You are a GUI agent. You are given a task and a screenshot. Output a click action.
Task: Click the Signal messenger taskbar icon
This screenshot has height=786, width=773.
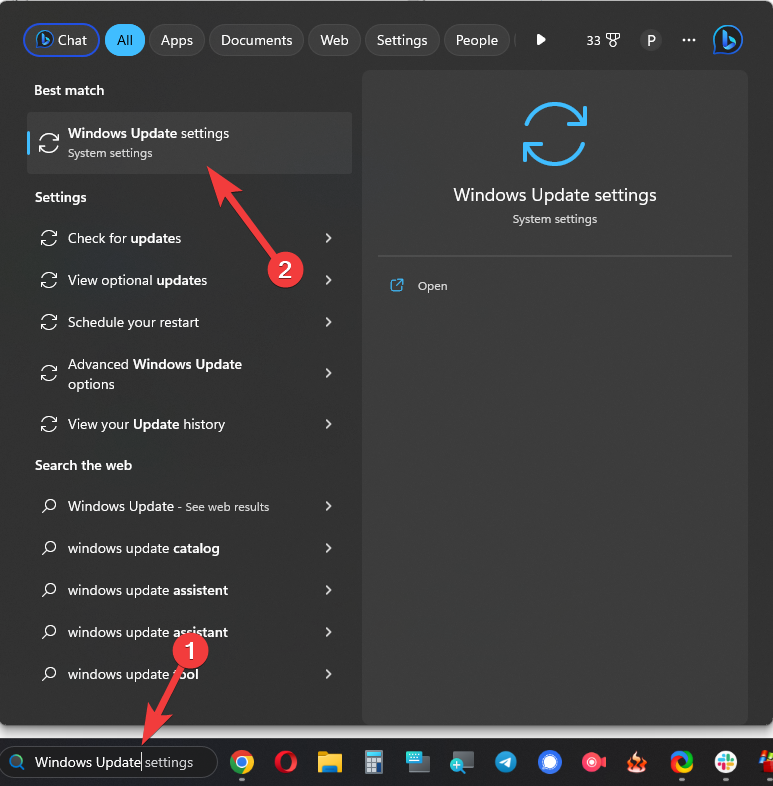(549, 762)
